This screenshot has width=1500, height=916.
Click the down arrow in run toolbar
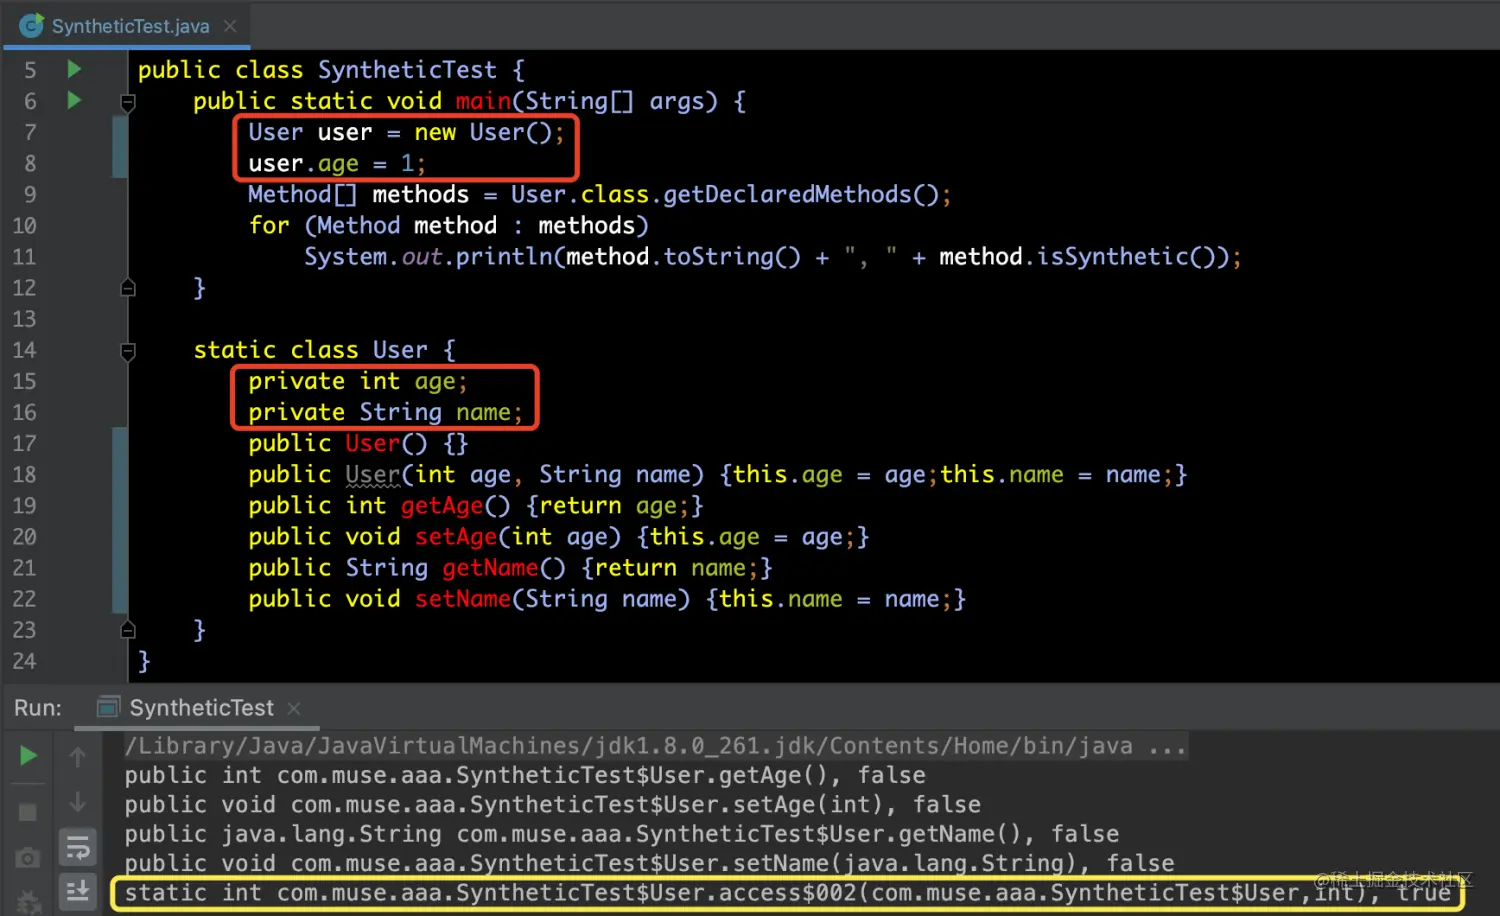click(77, 802)
